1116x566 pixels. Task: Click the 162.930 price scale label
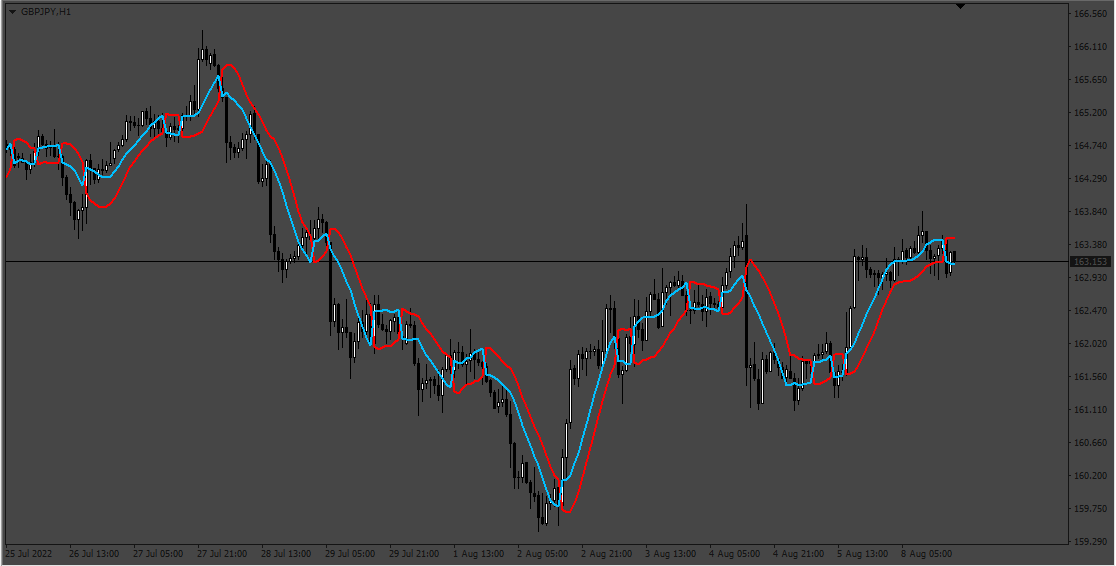[1090, 278]
